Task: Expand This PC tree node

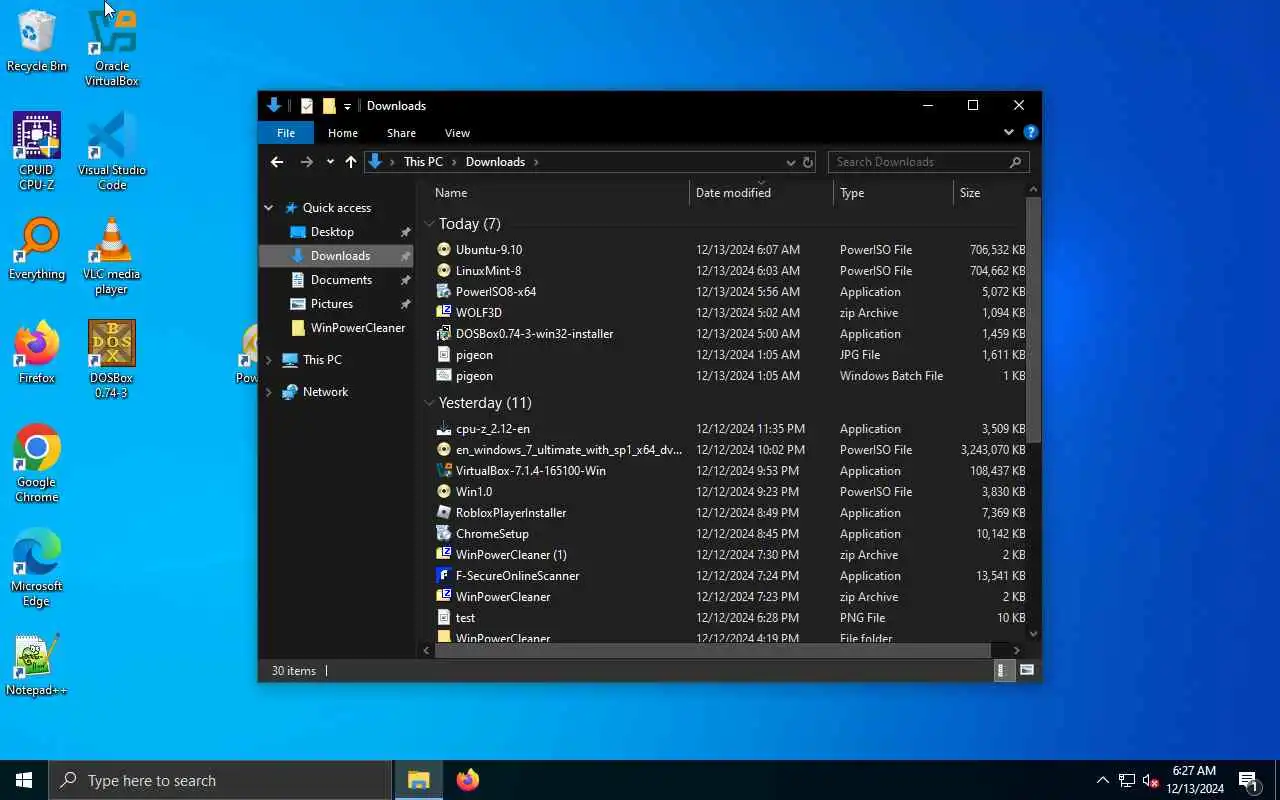Action: point(269,360)
